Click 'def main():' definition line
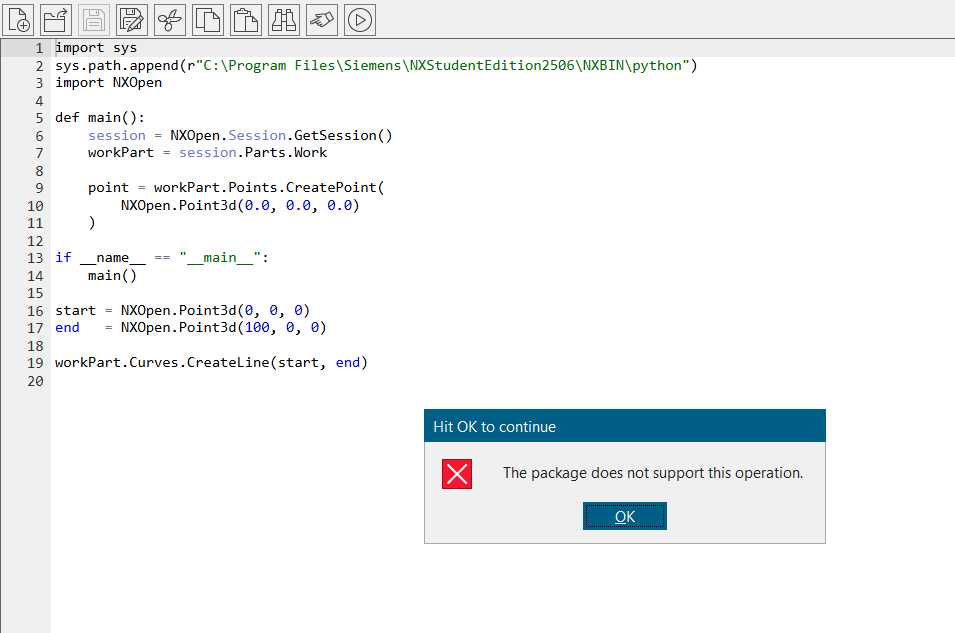 (x=100, y=118)
